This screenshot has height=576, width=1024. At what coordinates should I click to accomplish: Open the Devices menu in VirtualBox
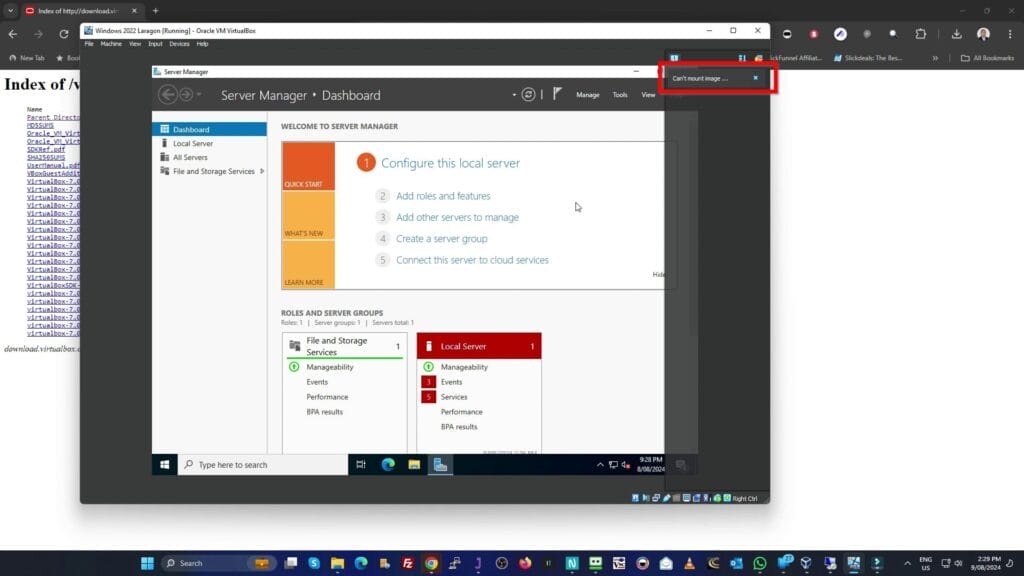[x=180, y=43]
